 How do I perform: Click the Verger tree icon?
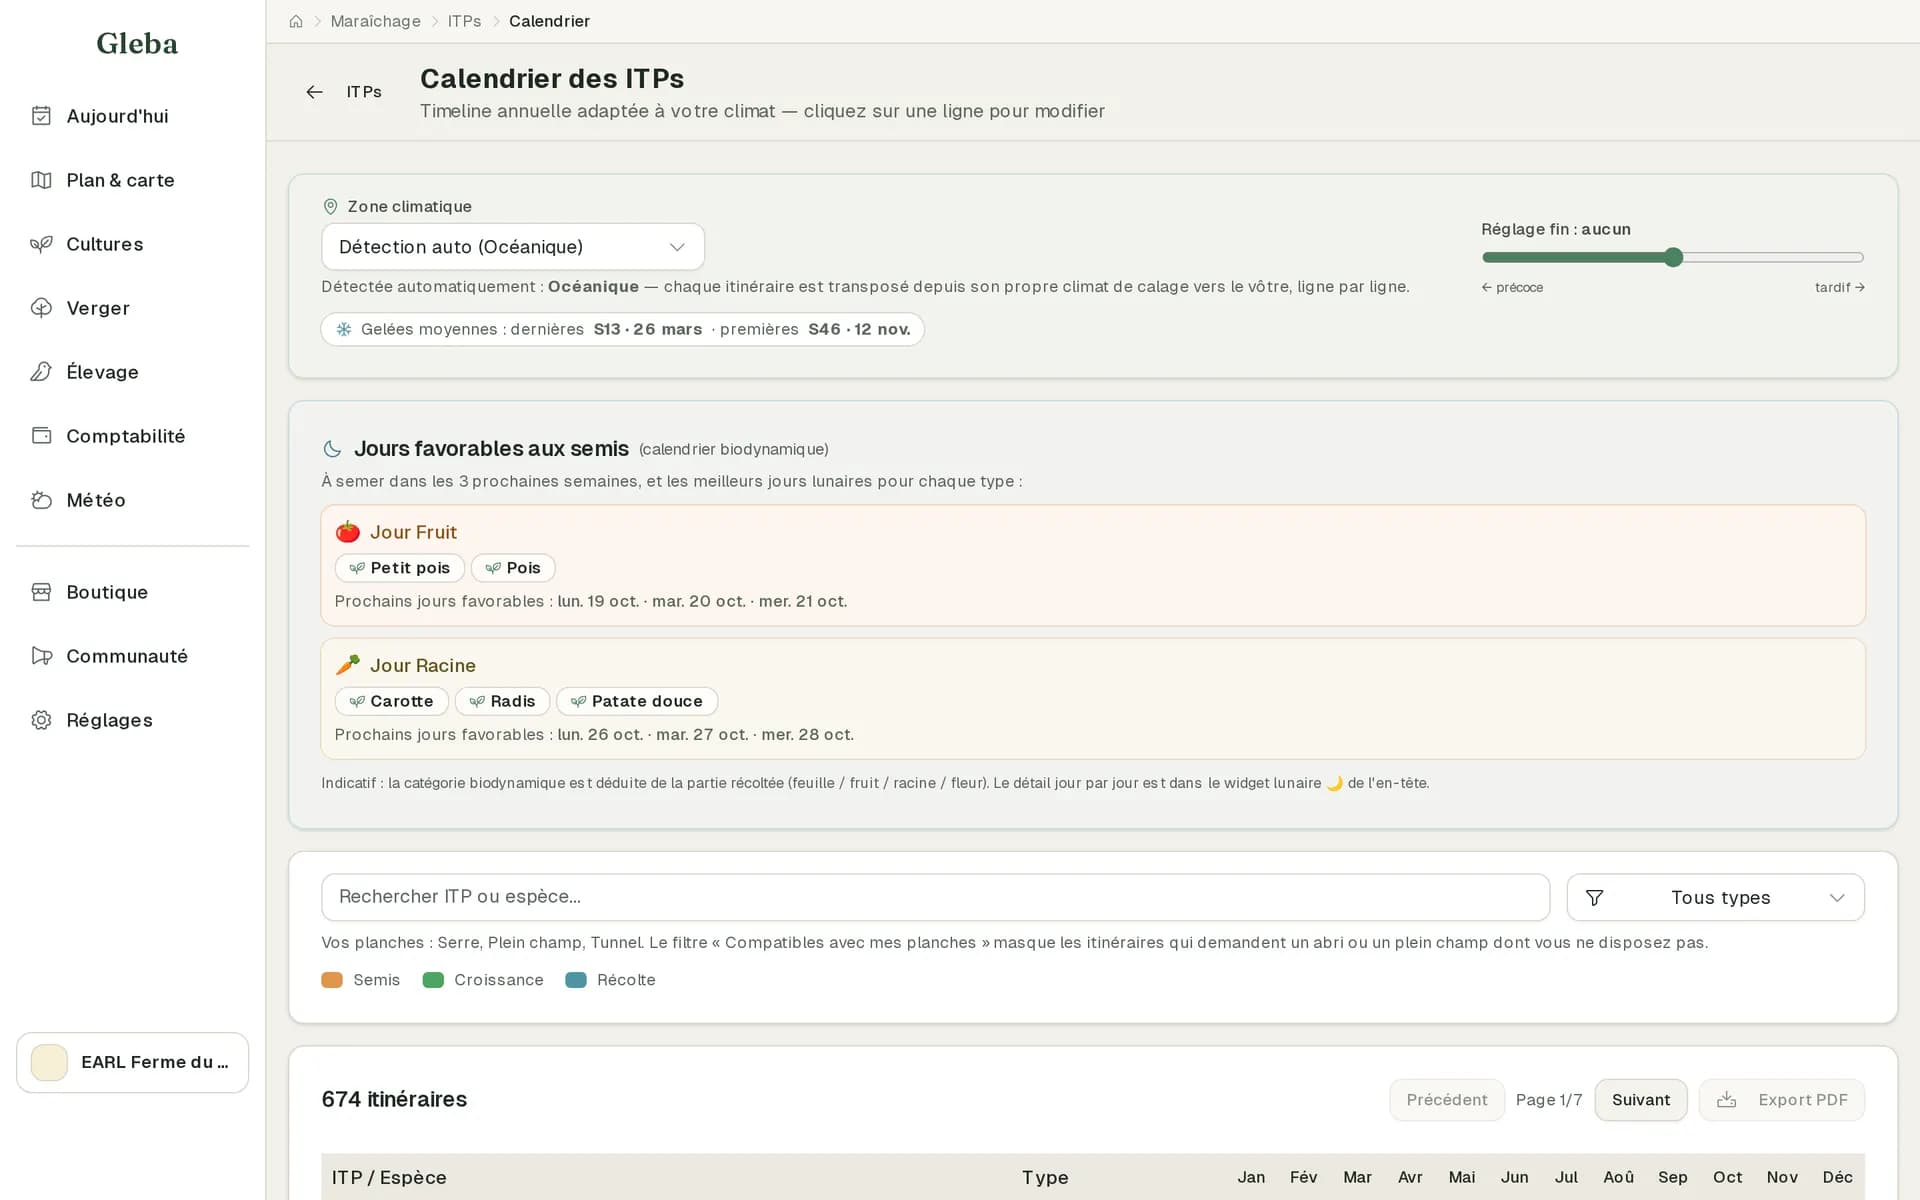[41, 308]
